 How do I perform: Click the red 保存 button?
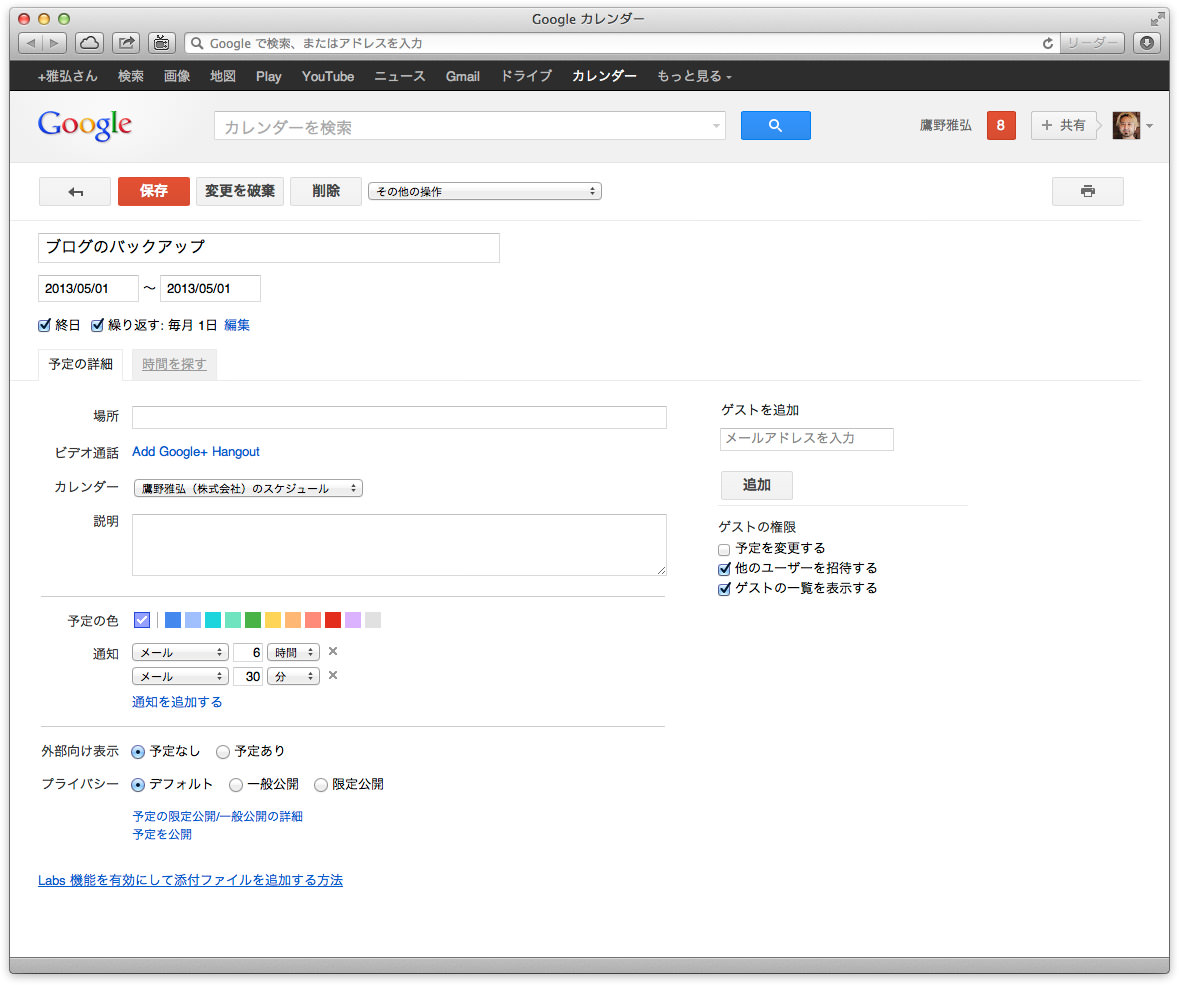[153, 192]
